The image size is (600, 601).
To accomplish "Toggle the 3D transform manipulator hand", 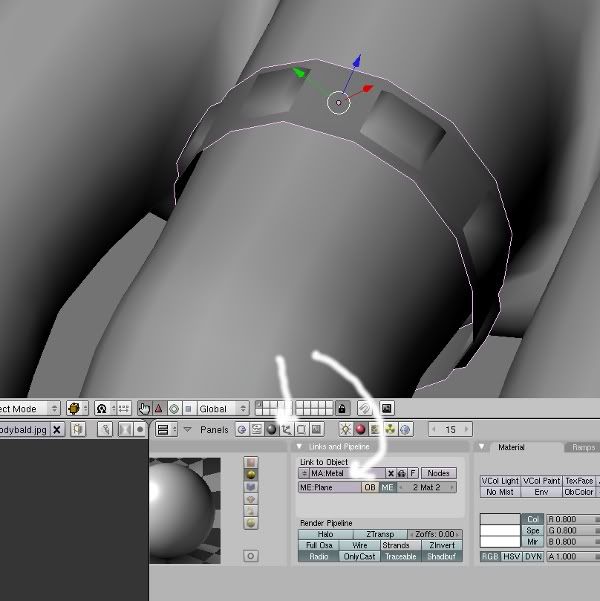I will (145, 409).
